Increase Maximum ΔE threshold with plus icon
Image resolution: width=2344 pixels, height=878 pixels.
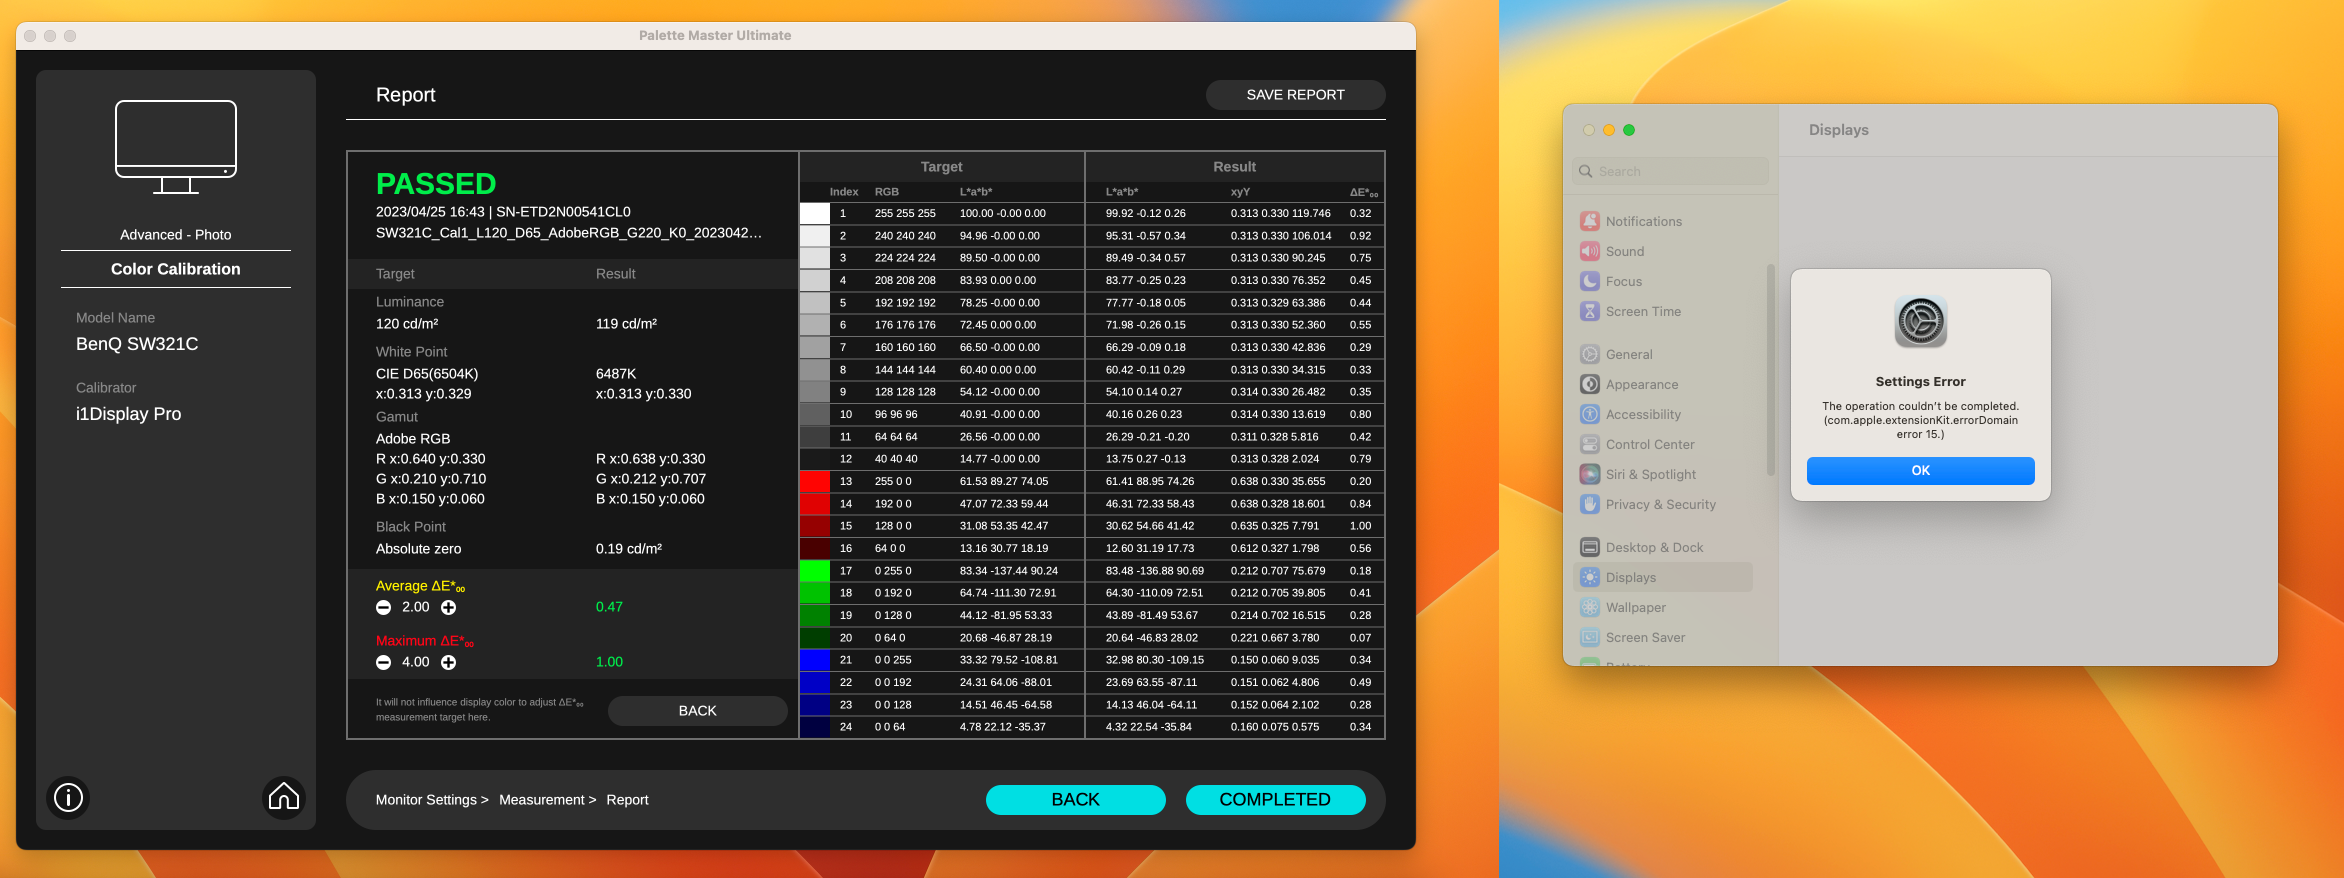point(449,663)
